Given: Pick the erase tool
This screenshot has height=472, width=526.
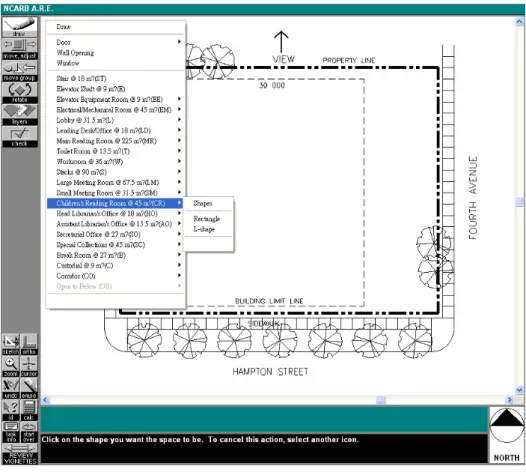Looking at the screenshot, I should click(29, 388).
